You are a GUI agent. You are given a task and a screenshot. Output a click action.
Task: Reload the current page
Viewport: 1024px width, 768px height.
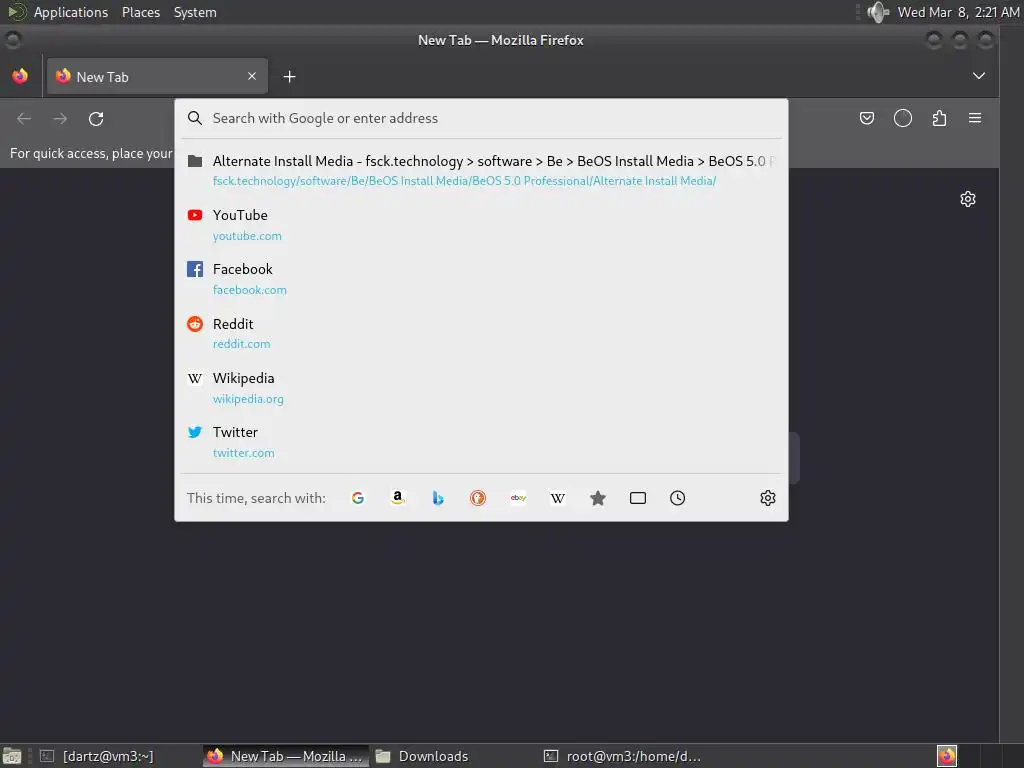coord(96,119)
